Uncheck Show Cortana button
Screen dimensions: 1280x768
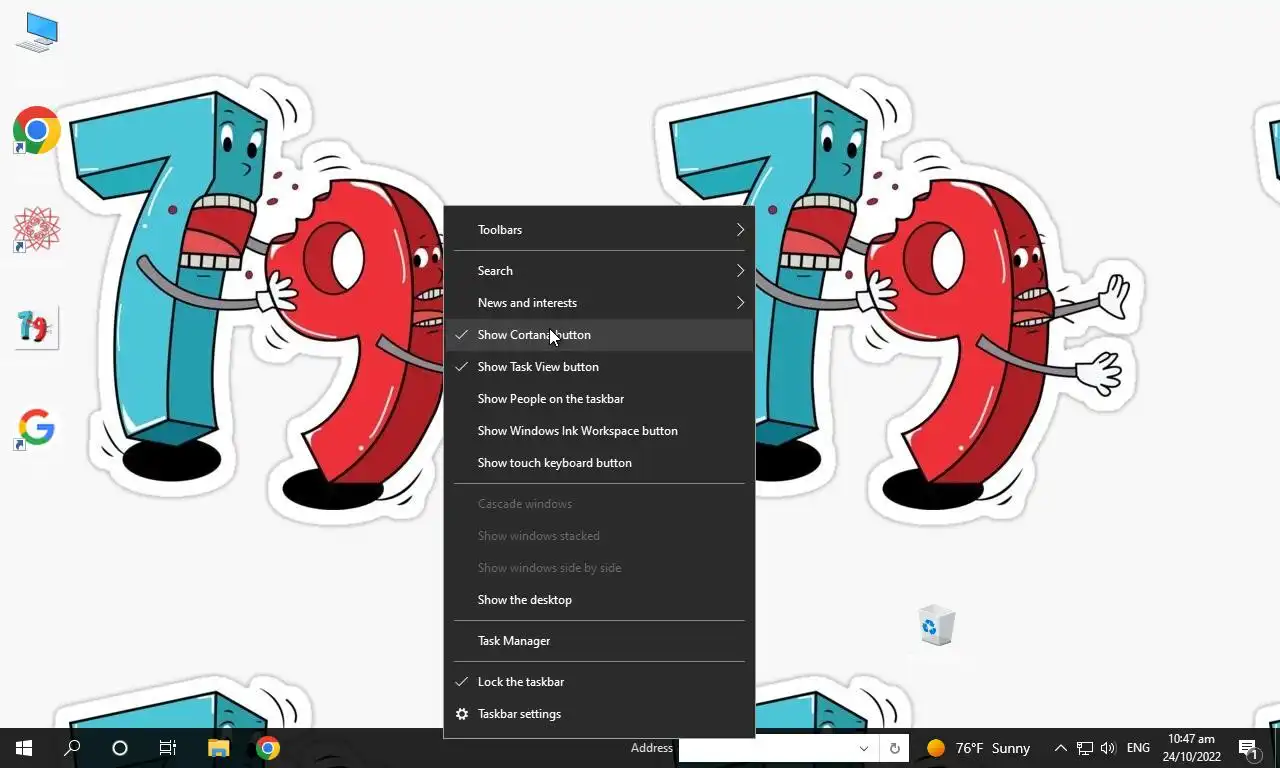(599, 335)
